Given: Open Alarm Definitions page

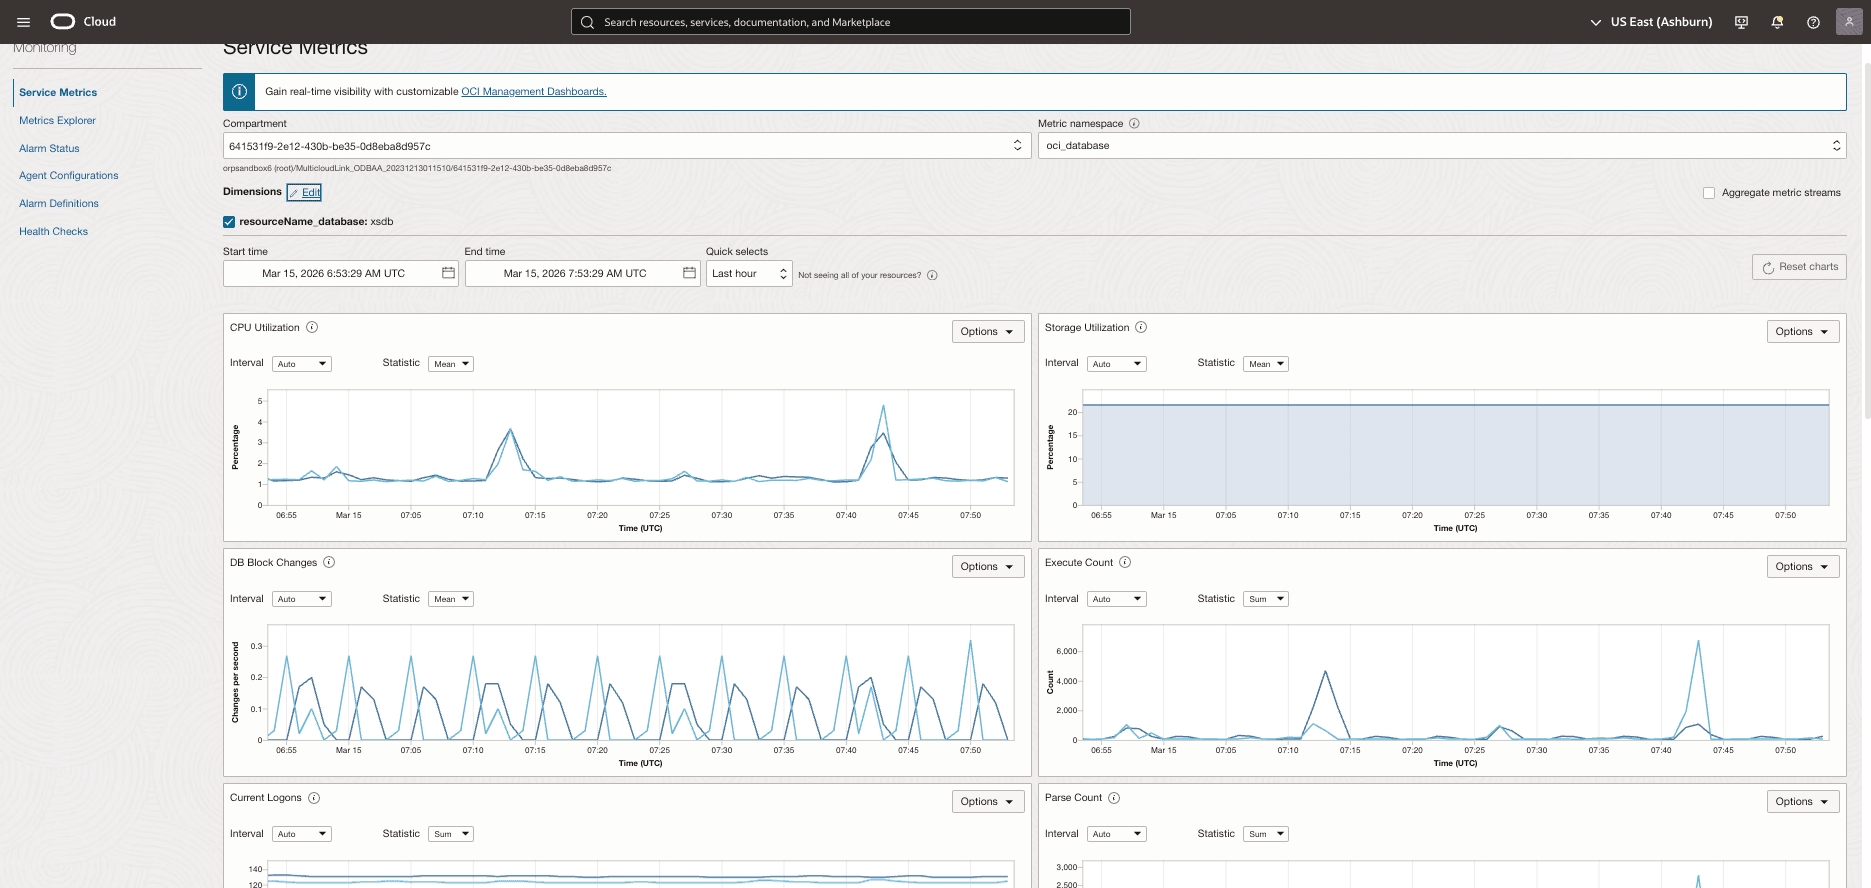Looking at the screenshot, I should coord(59,203).
